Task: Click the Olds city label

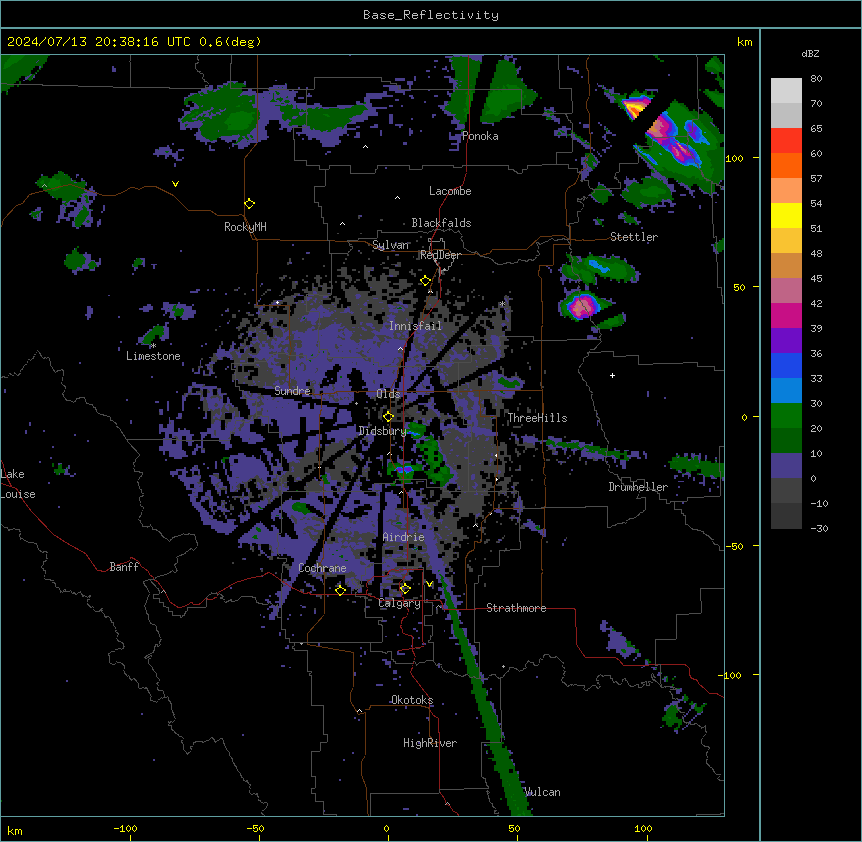Action: click(x=388, y=394)
